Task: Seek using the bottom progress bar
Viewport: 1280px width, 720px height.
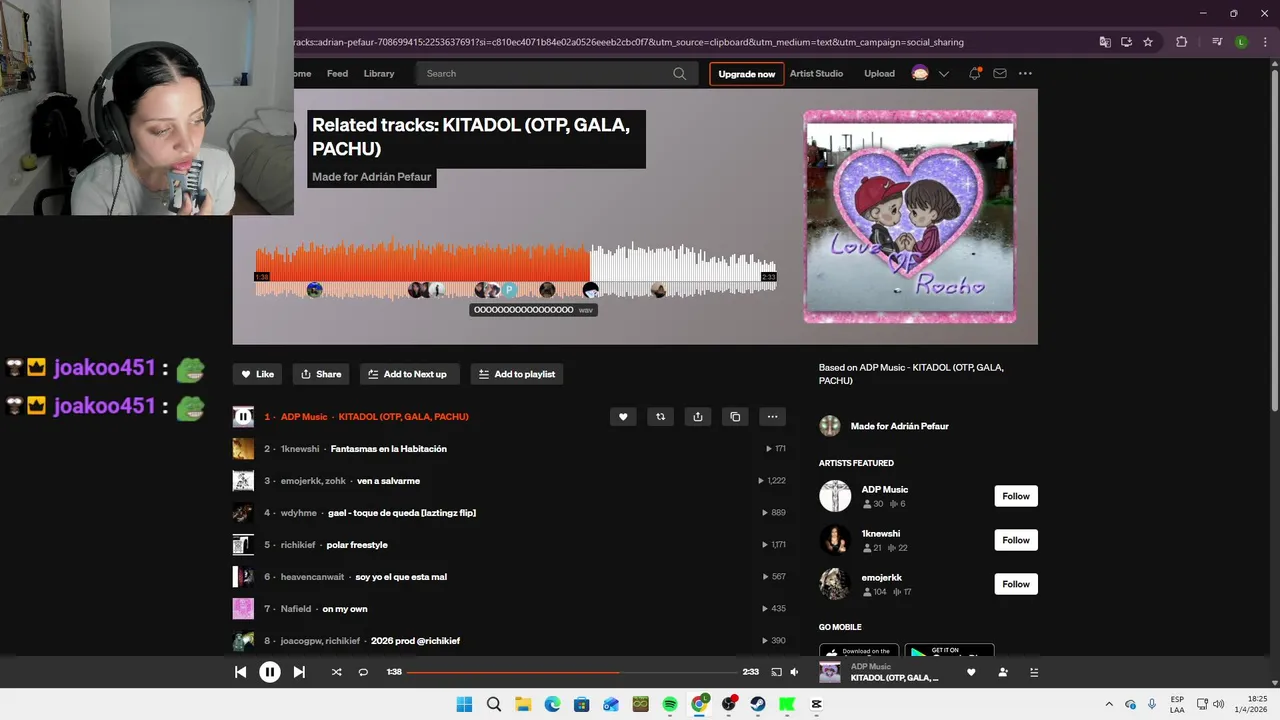Action: tap(572, 672)
